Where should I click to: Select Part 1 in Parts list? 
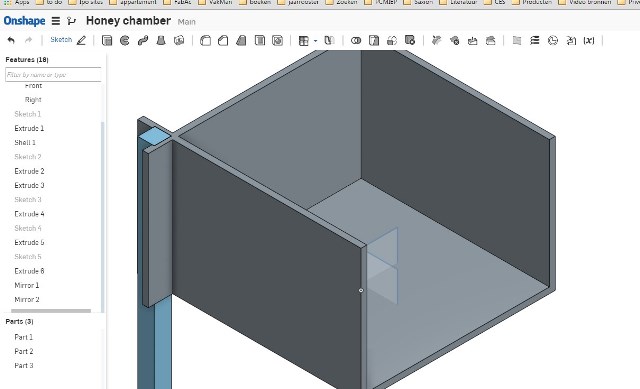pyautogui.click(x=23, y=337)
